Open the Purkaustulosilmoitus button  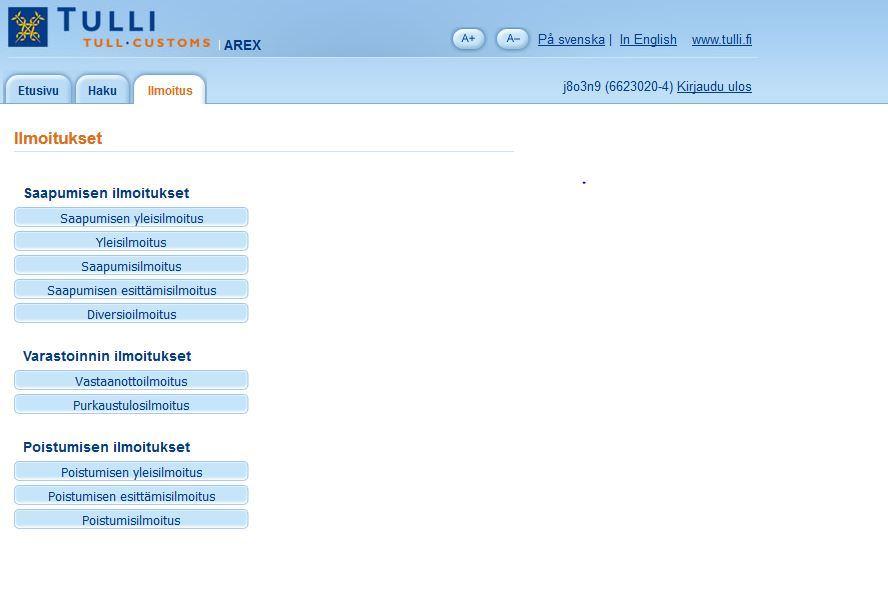[131, 404]
